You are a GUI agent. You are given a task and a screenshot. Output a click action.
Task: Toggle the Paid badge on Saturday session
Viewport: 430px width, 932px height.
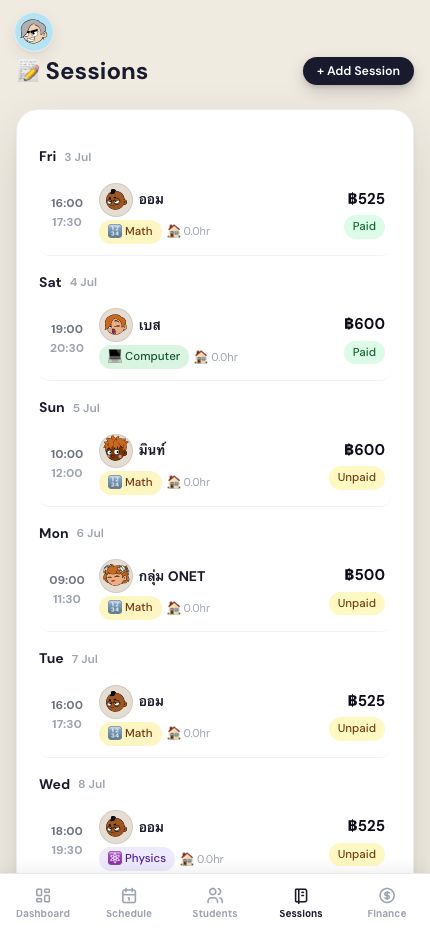[364, 352]
